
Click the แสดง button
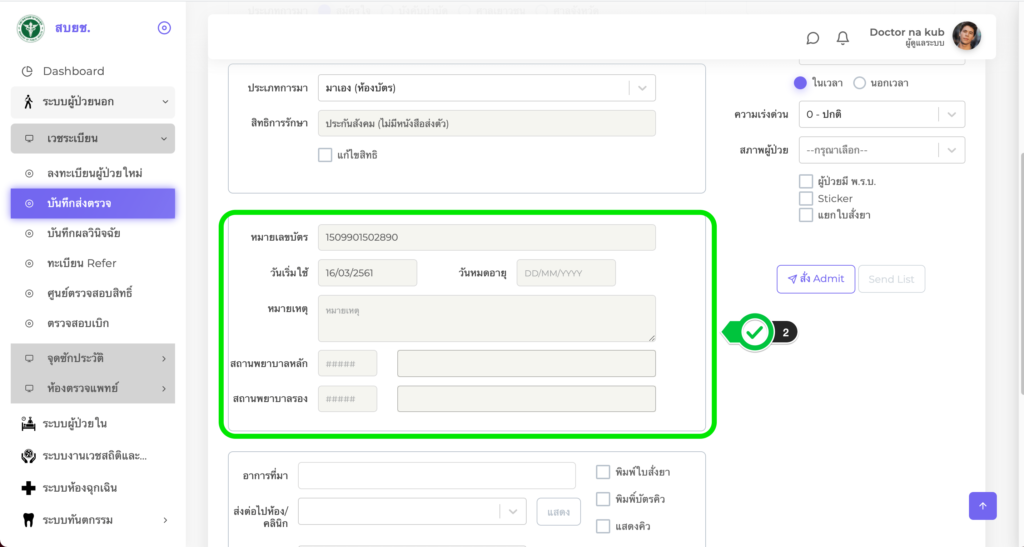tap(558, 512)
